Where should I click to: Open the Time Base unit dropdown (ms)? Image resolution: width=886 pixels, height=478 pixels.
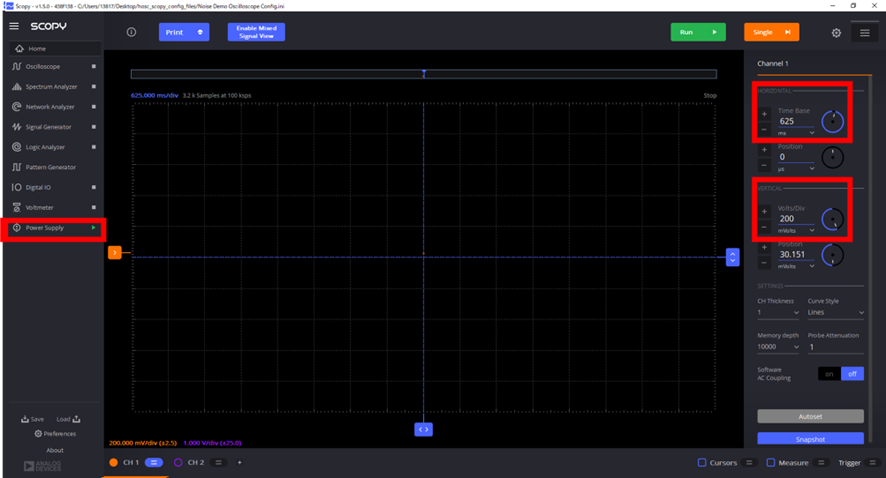pos(796,133)
